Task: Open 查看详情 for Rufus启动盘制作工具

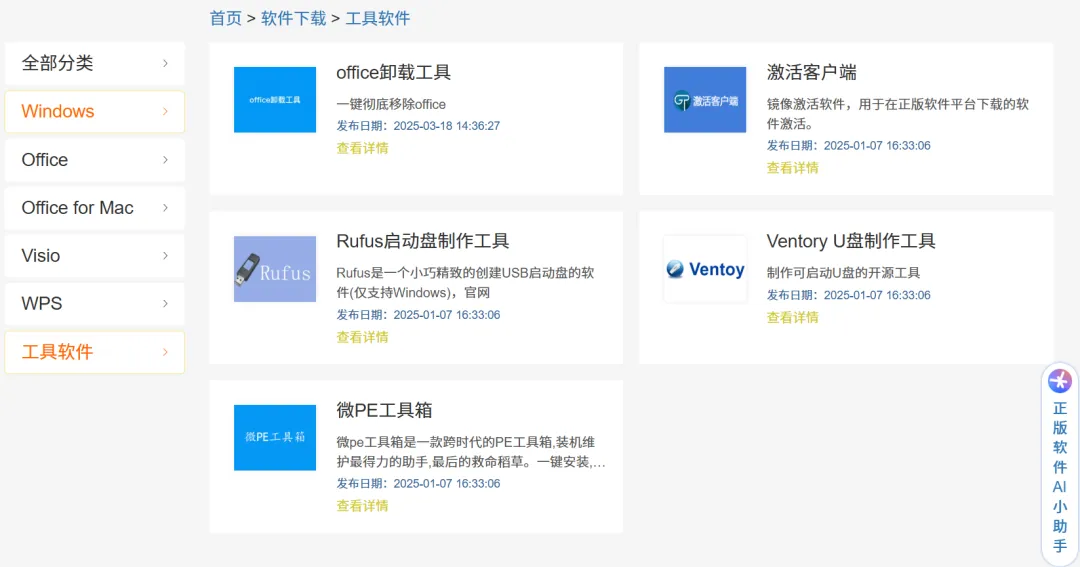Action: point(362,338)
